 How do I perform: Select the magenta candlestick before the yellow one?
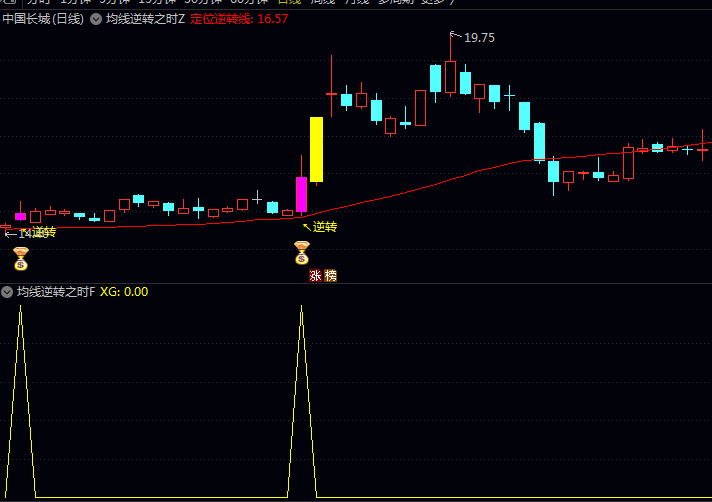(x=302, y=194)
